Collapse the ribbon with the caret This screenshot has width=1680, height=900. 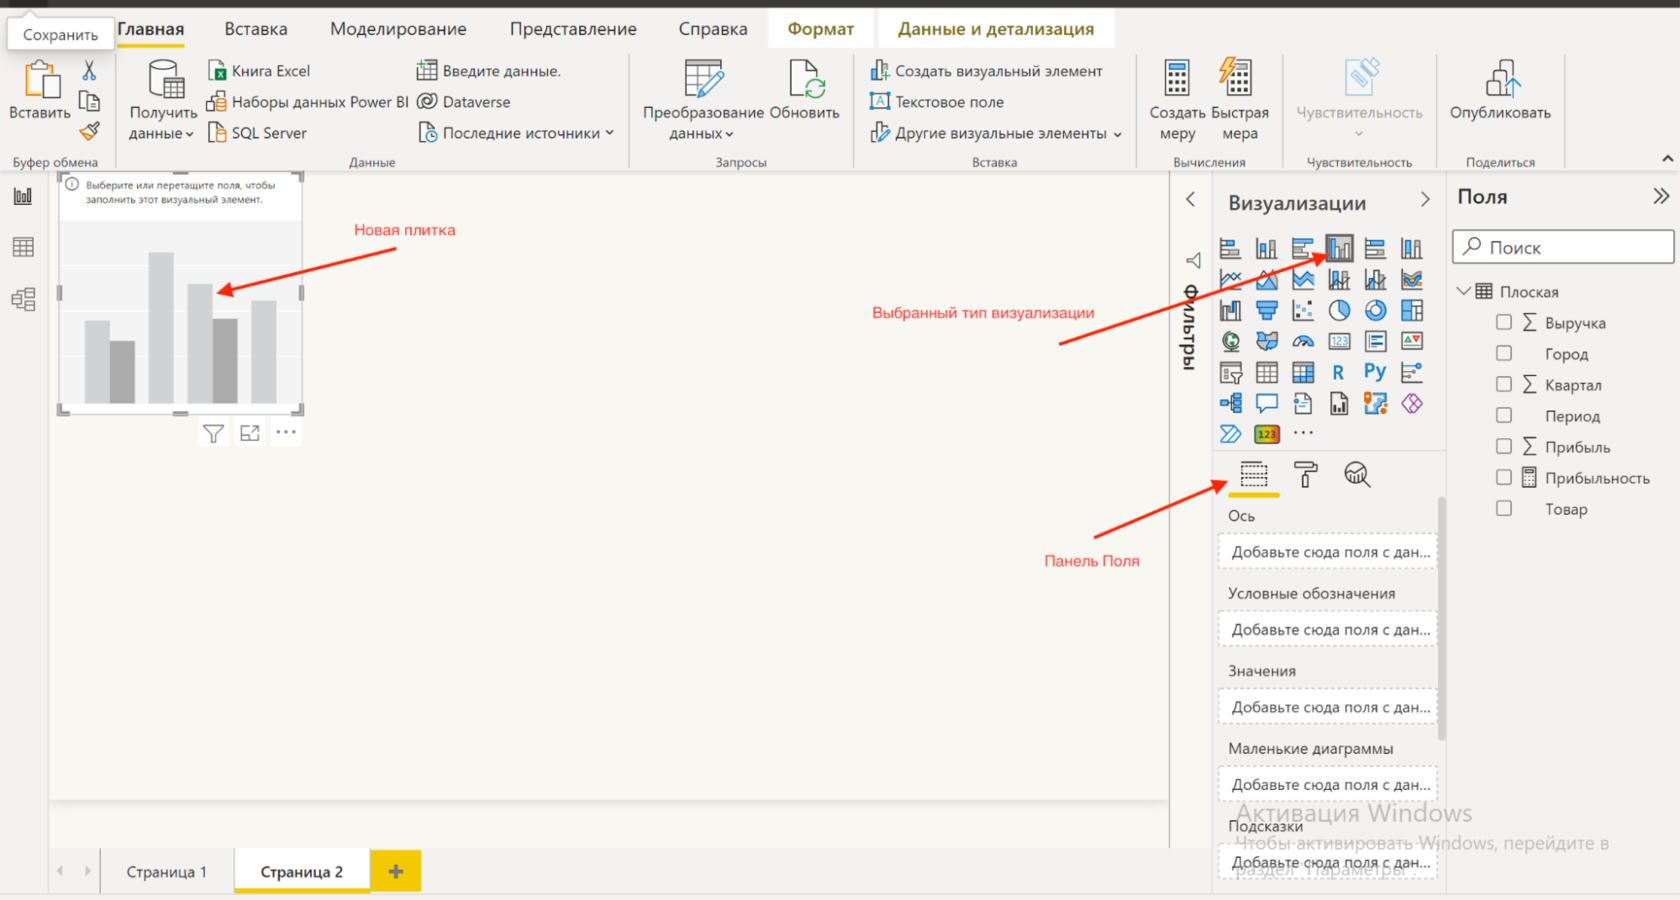(1667, 159)
